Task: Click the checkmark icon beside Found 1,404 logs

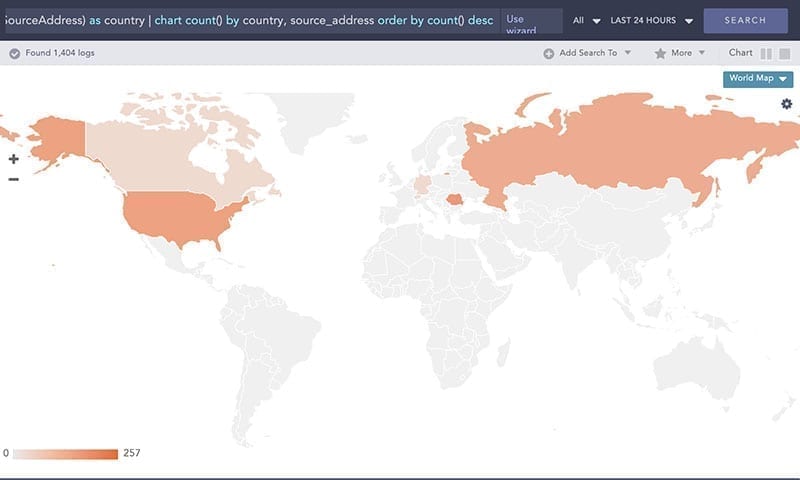Action: coord(15,53)
